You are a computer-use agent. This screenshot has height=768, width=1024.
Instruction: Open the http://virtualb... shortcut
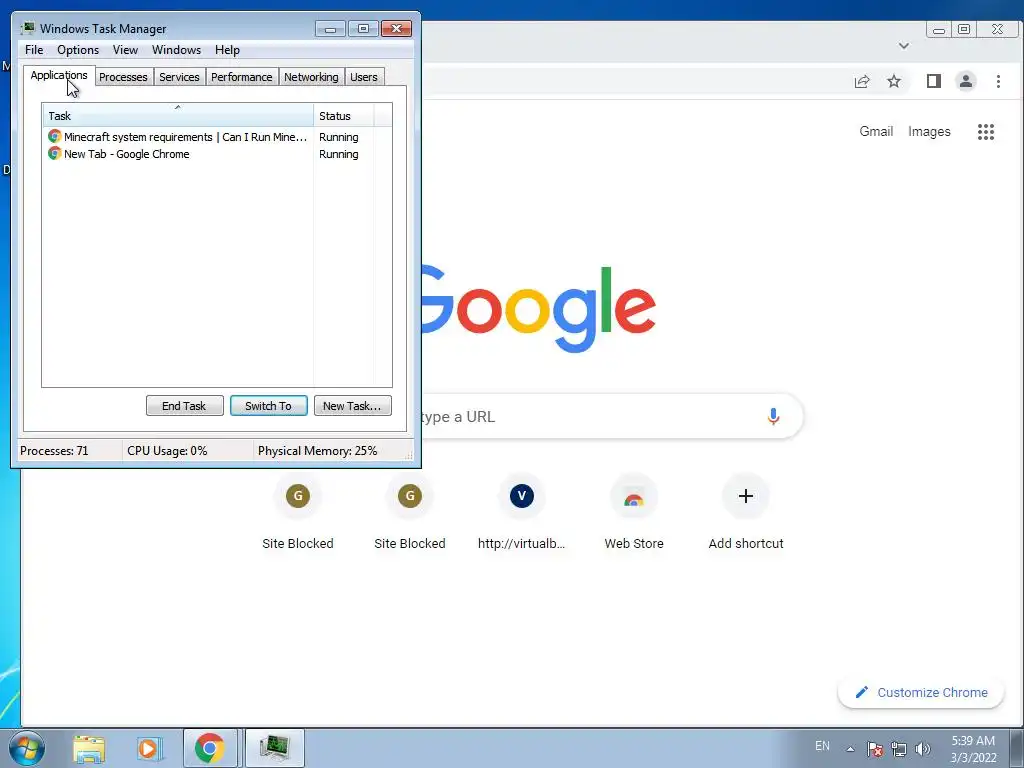pos(522,514)
